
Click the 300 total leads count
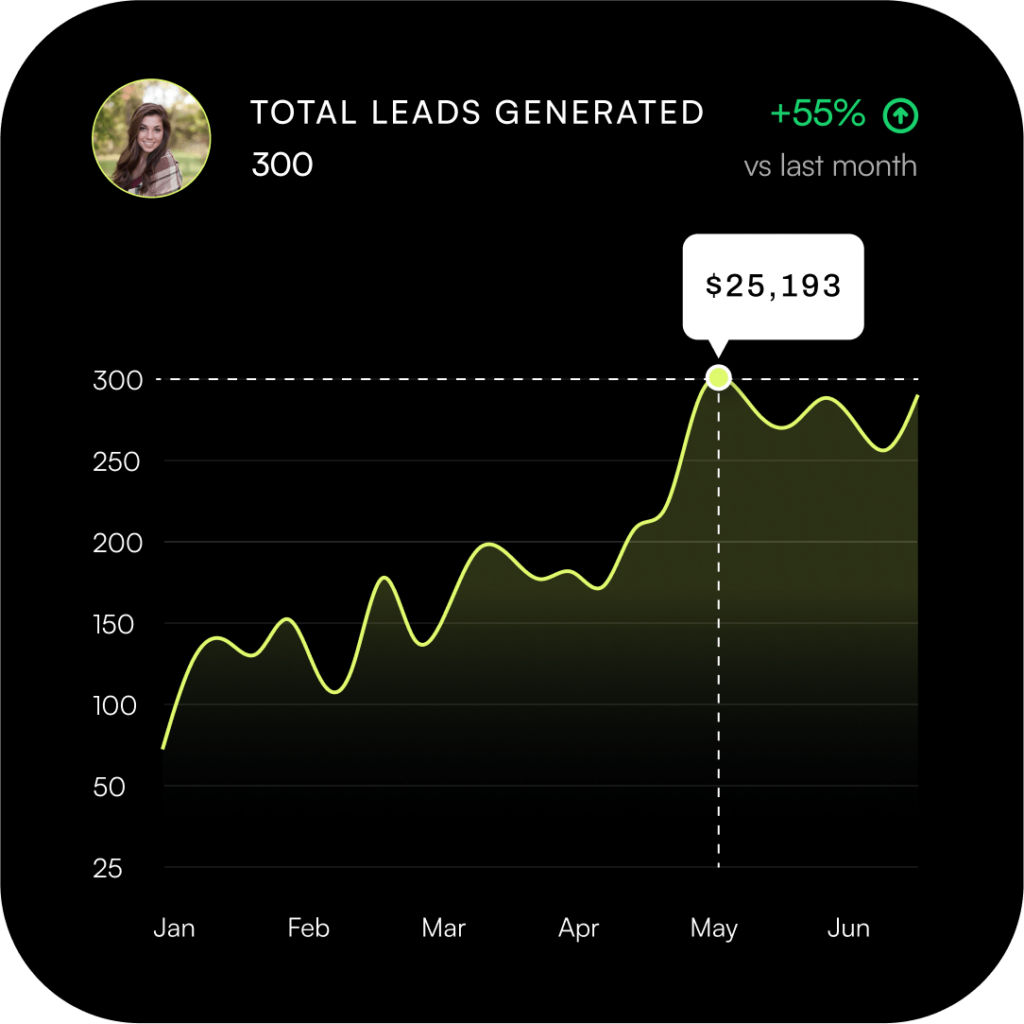(x=282, y=165)
